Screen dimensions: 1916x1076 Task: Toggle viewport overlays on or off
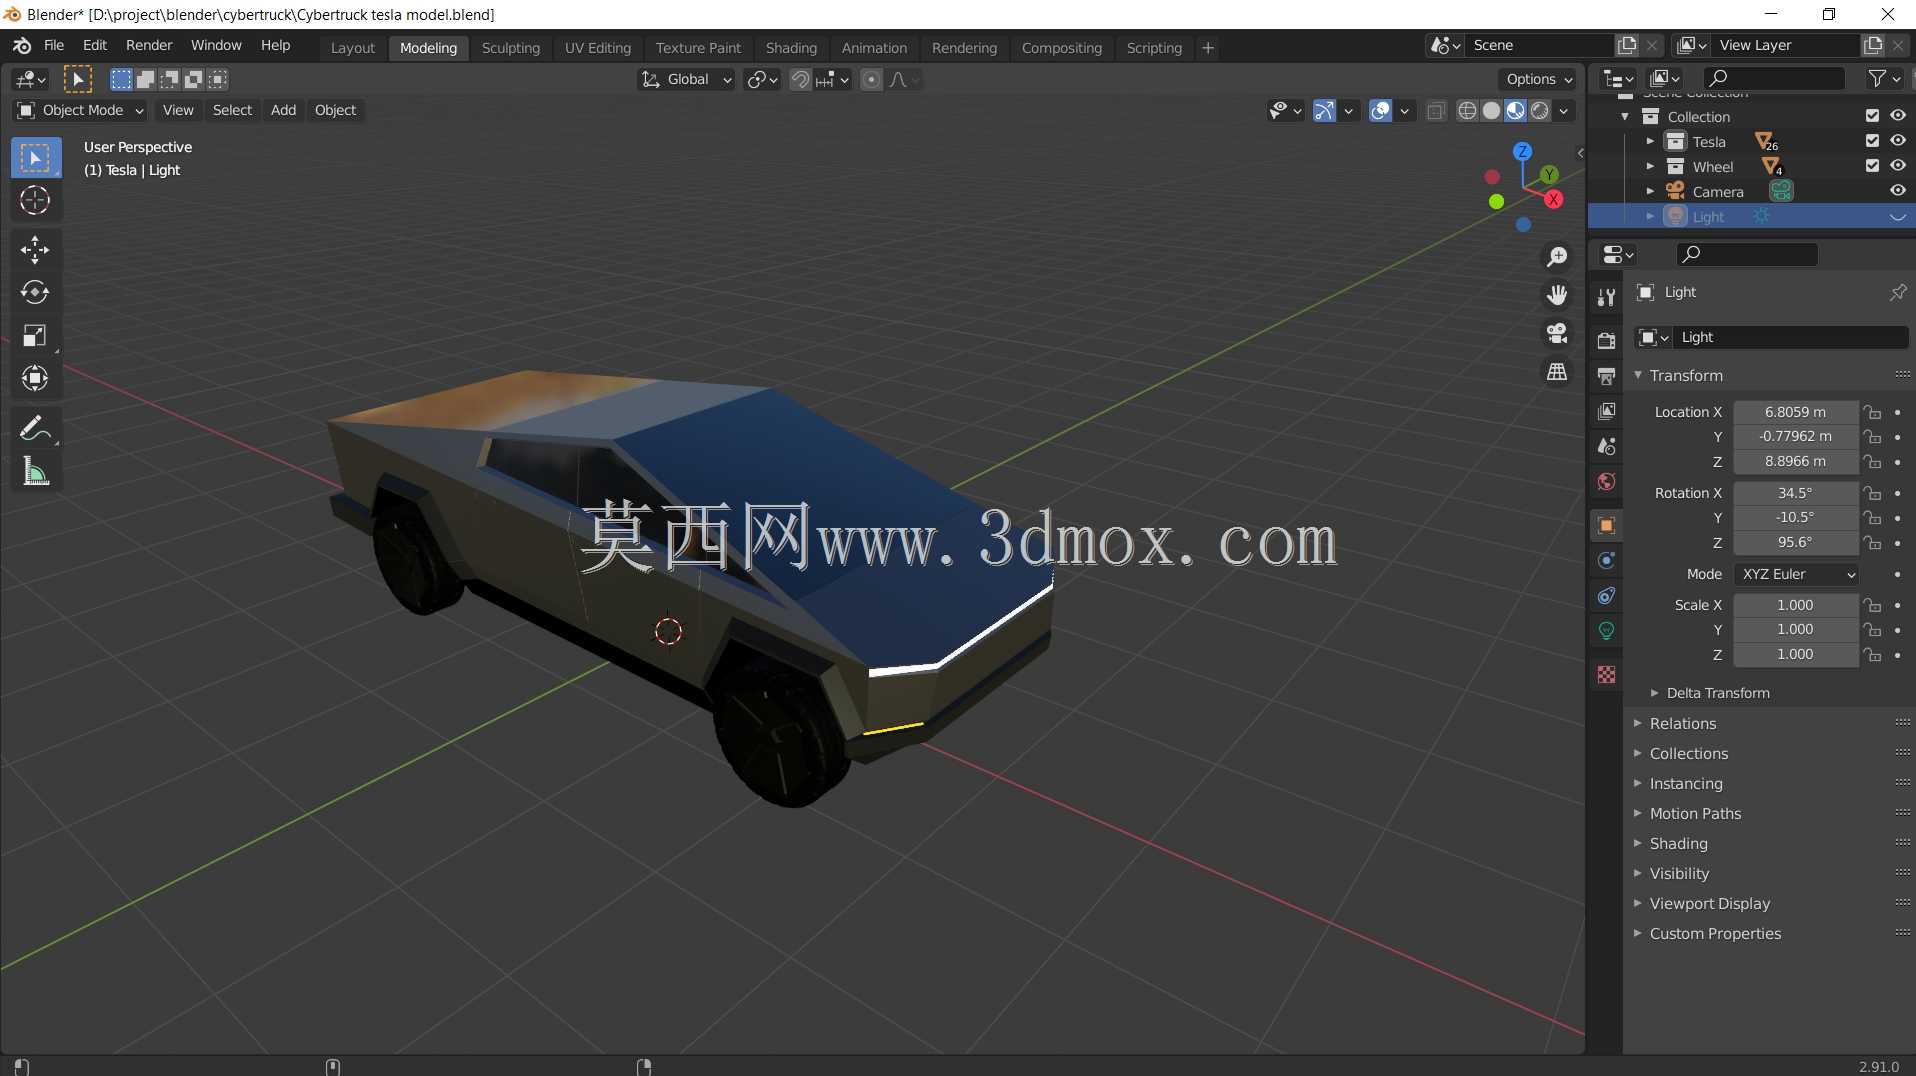pos(1380,111)
